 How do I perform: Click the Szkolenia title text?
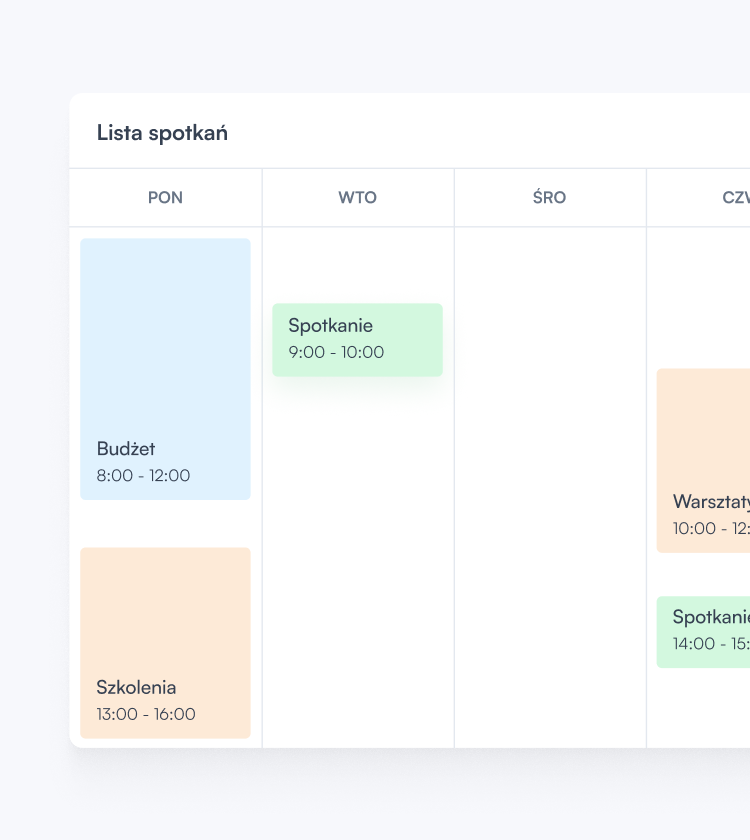tap(136, 687)
